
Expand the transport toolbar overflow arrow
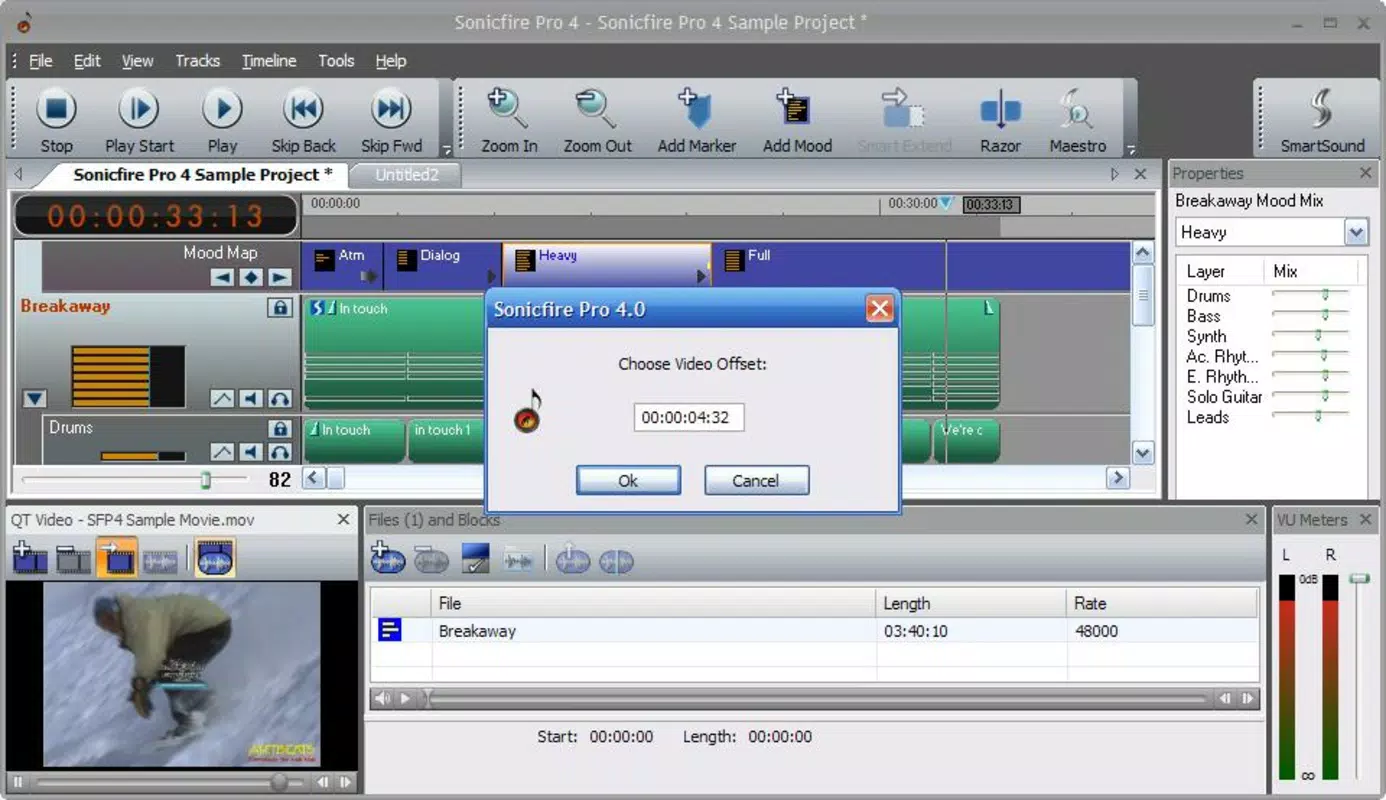[447, 150]
